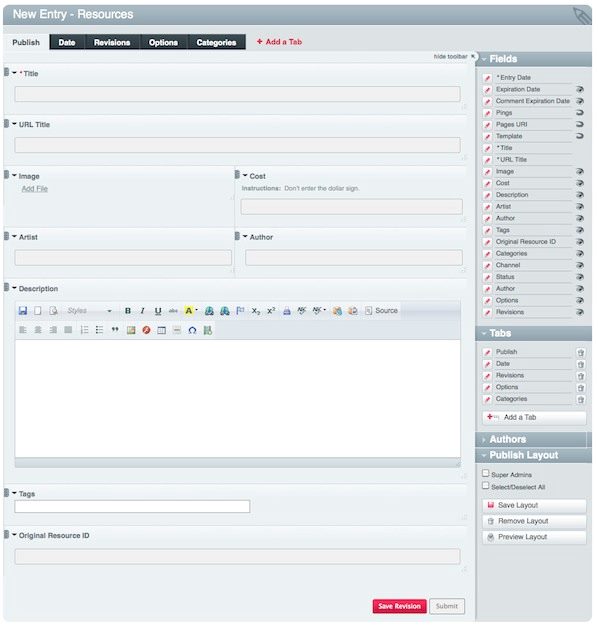Center-align text in the Description editor

pyautogui.click(x=38, y=330)
